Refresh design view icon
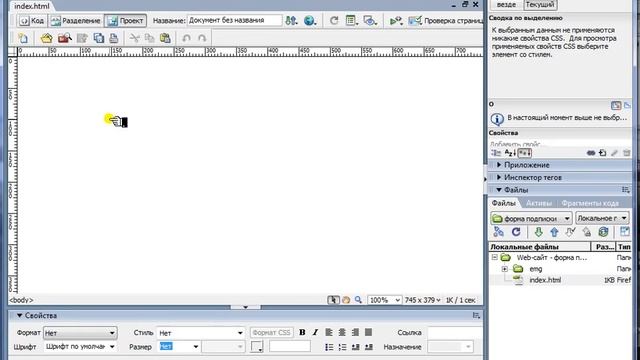Image resolution: width=640 pixels, height=360 pixels. [x=334, y=20]
